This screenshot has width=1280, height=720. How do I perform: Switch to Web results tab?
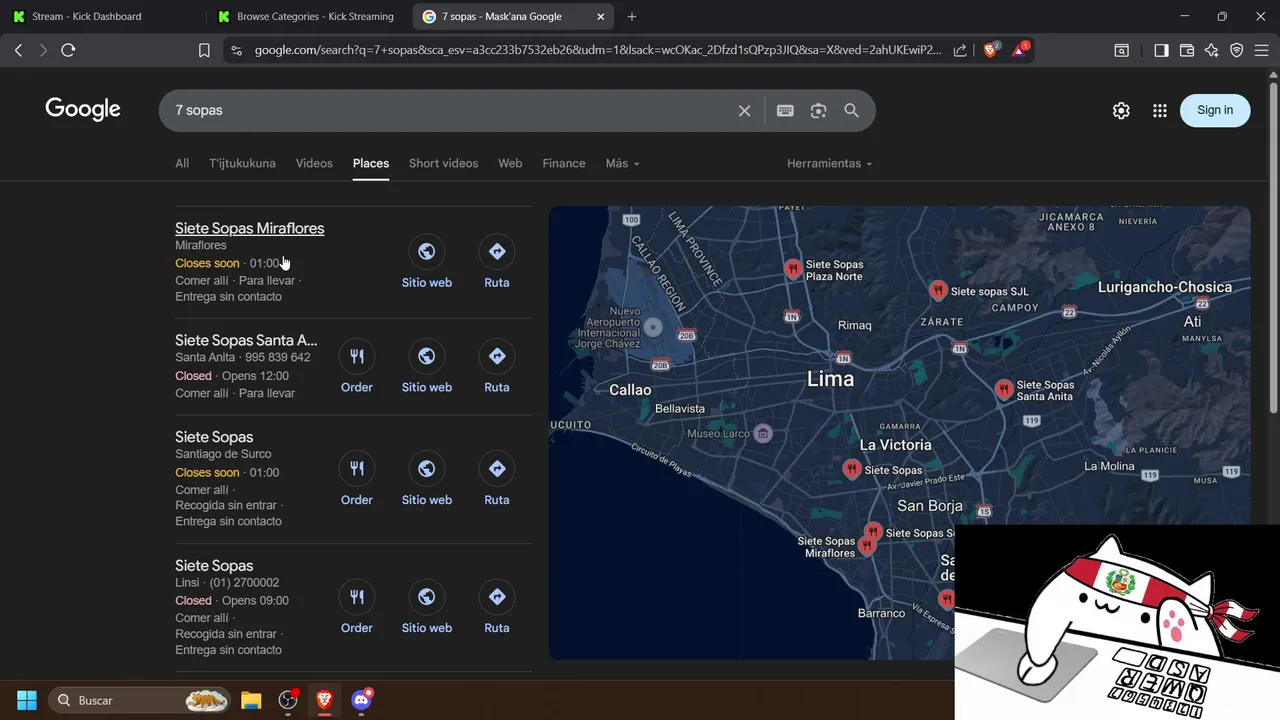510,163
